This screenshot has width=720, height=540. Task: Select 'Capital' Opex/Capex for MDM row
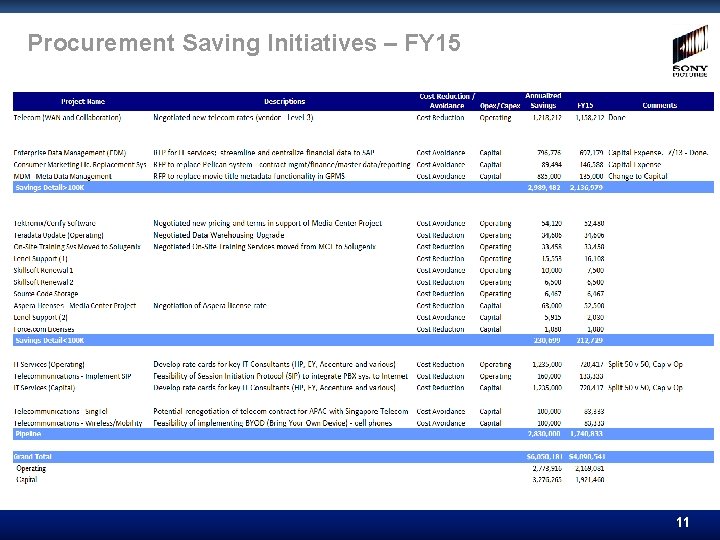[x=490, y=176]
